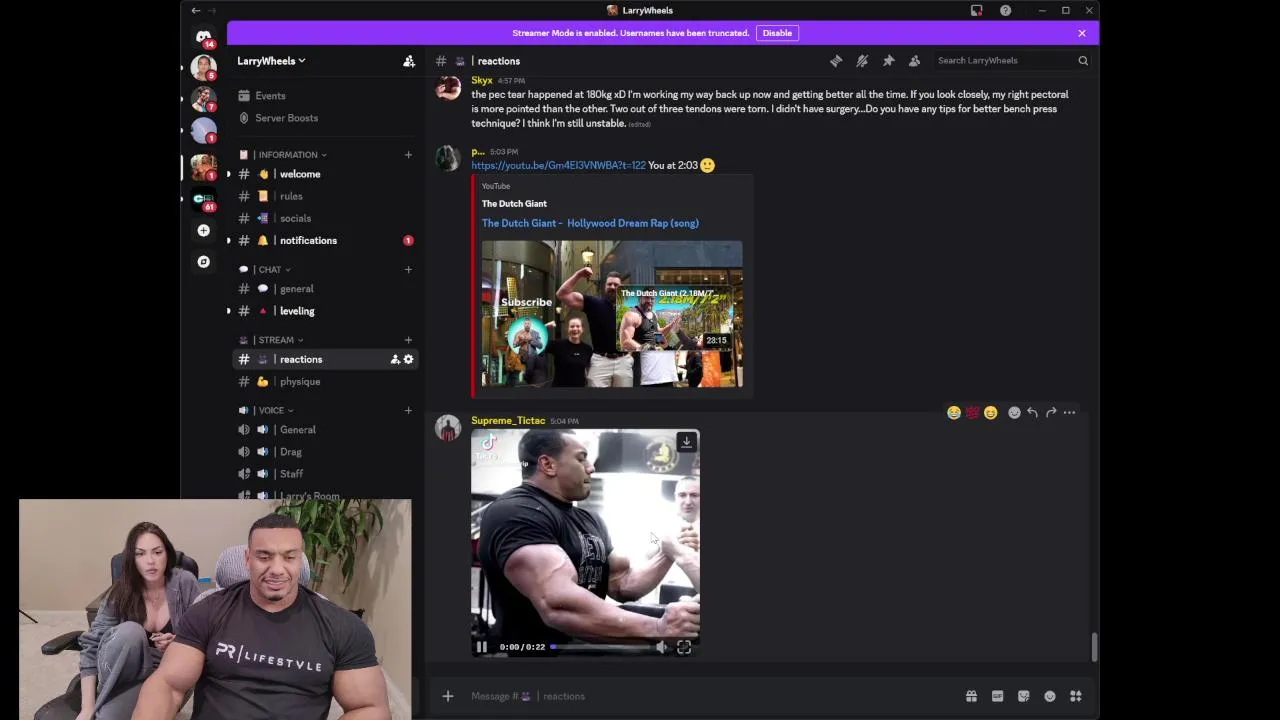
Task: Click the Supreme_Tictac username
Action: click(x=508, y=421)
